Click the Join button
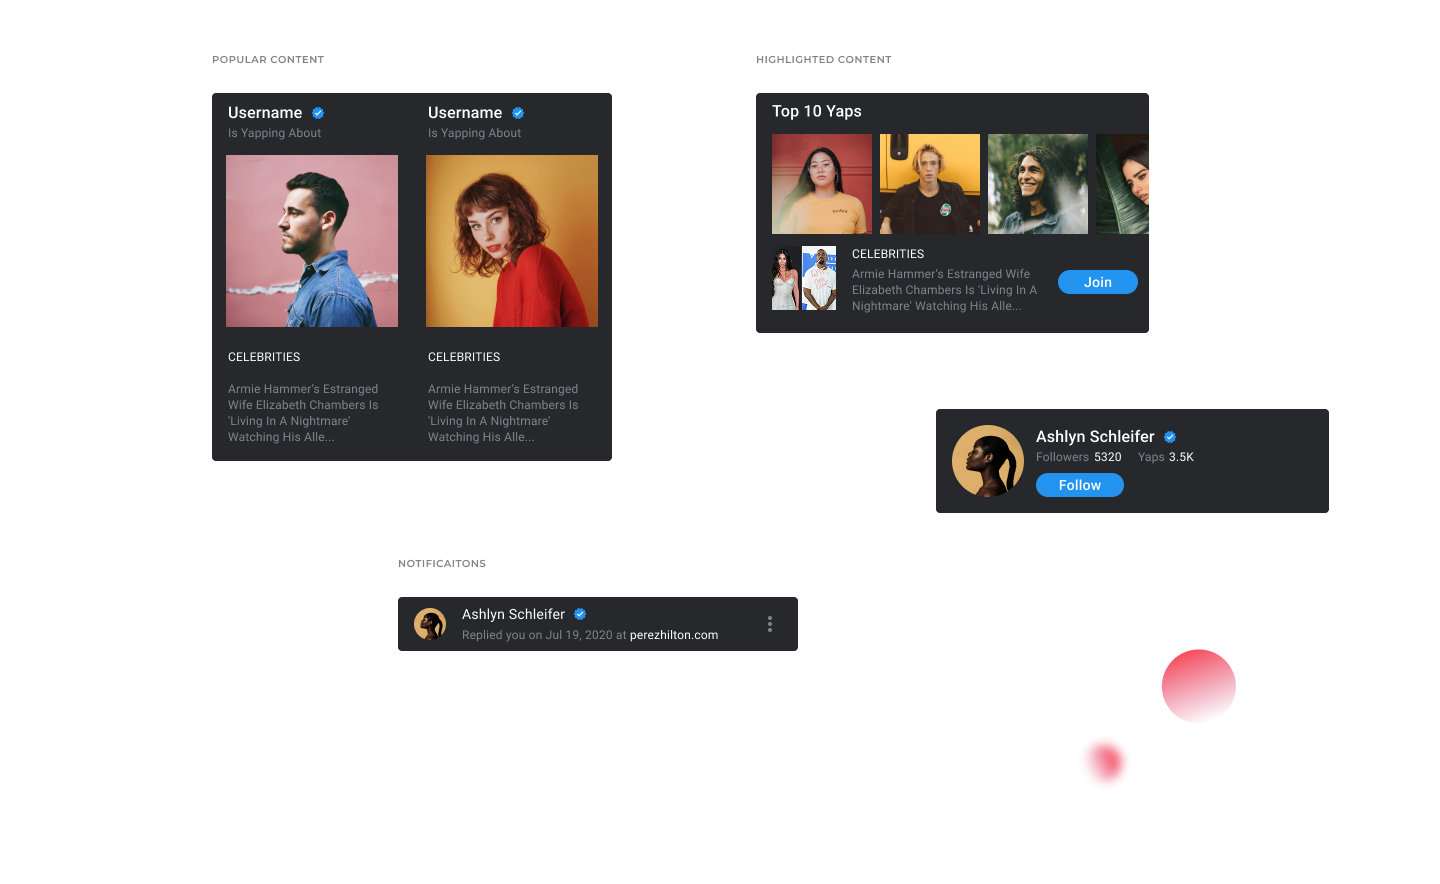Image resolution: width=1440 pixels, height=884 pixels. coord(1098,282)
